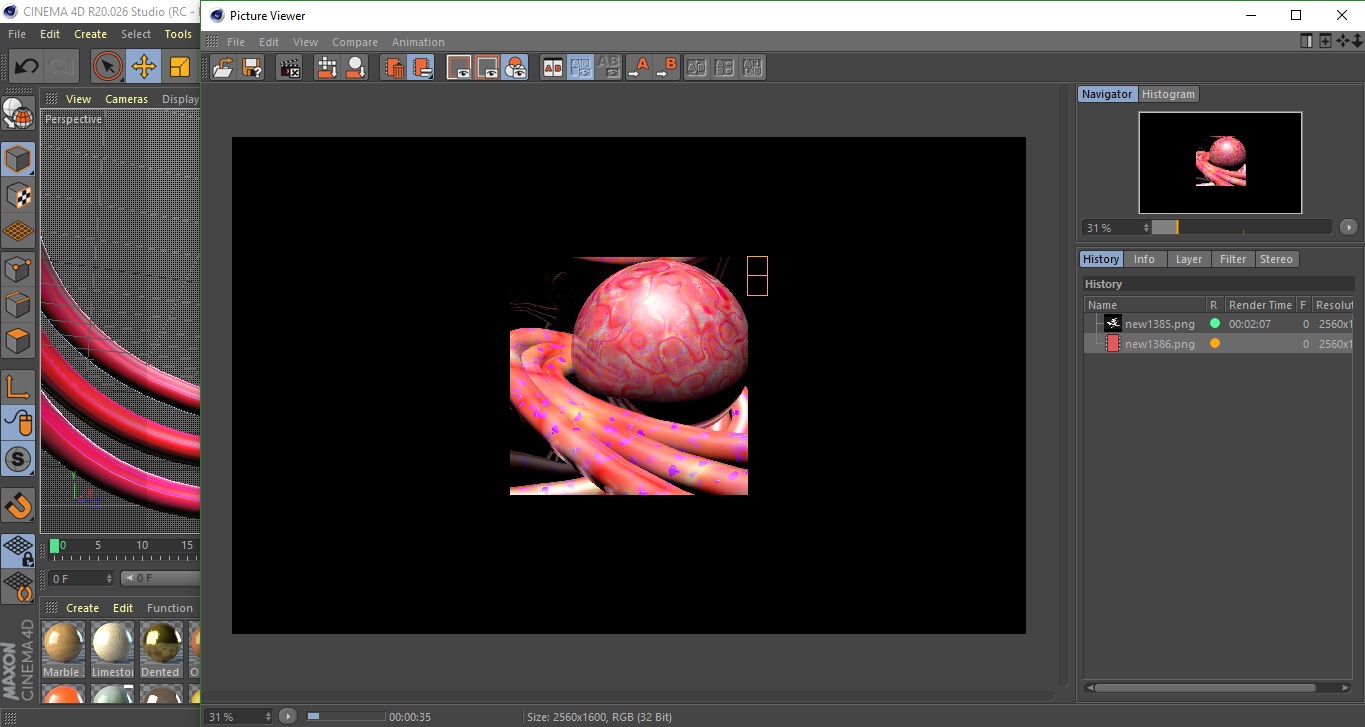Click the greyed AB eye icon

(x=609, y=67)
